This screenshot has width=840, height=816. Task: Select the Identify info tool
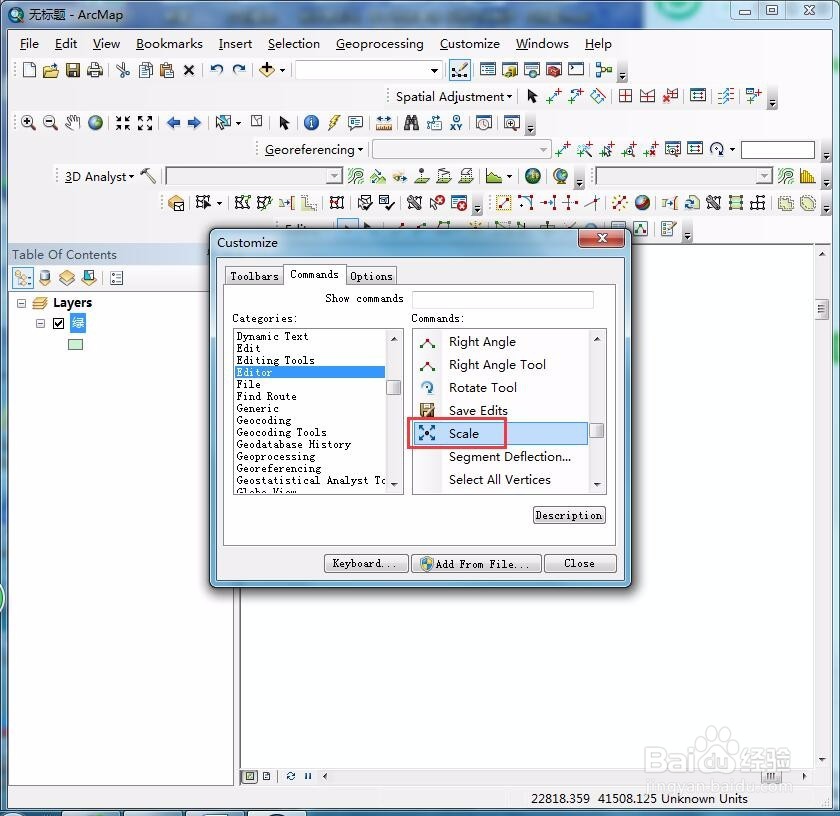click(x=311, y=123)
